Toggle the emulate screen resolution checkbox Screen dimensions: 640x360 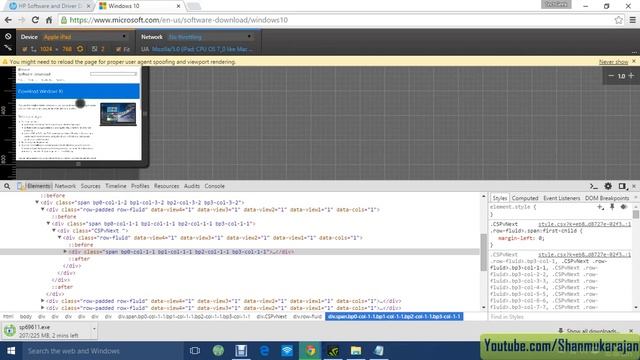(24, 49)
